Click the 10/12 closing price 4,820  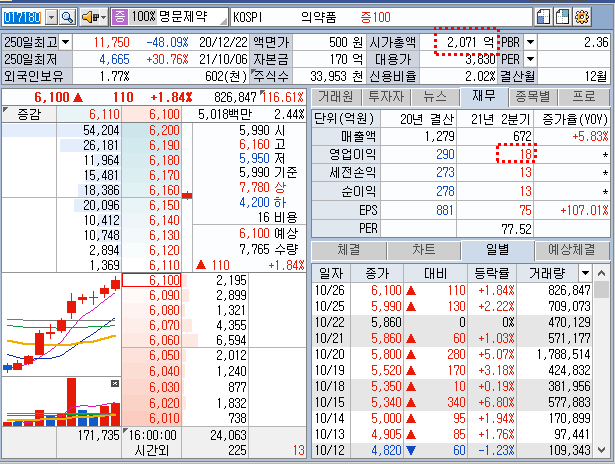click(x=386, y=450)
